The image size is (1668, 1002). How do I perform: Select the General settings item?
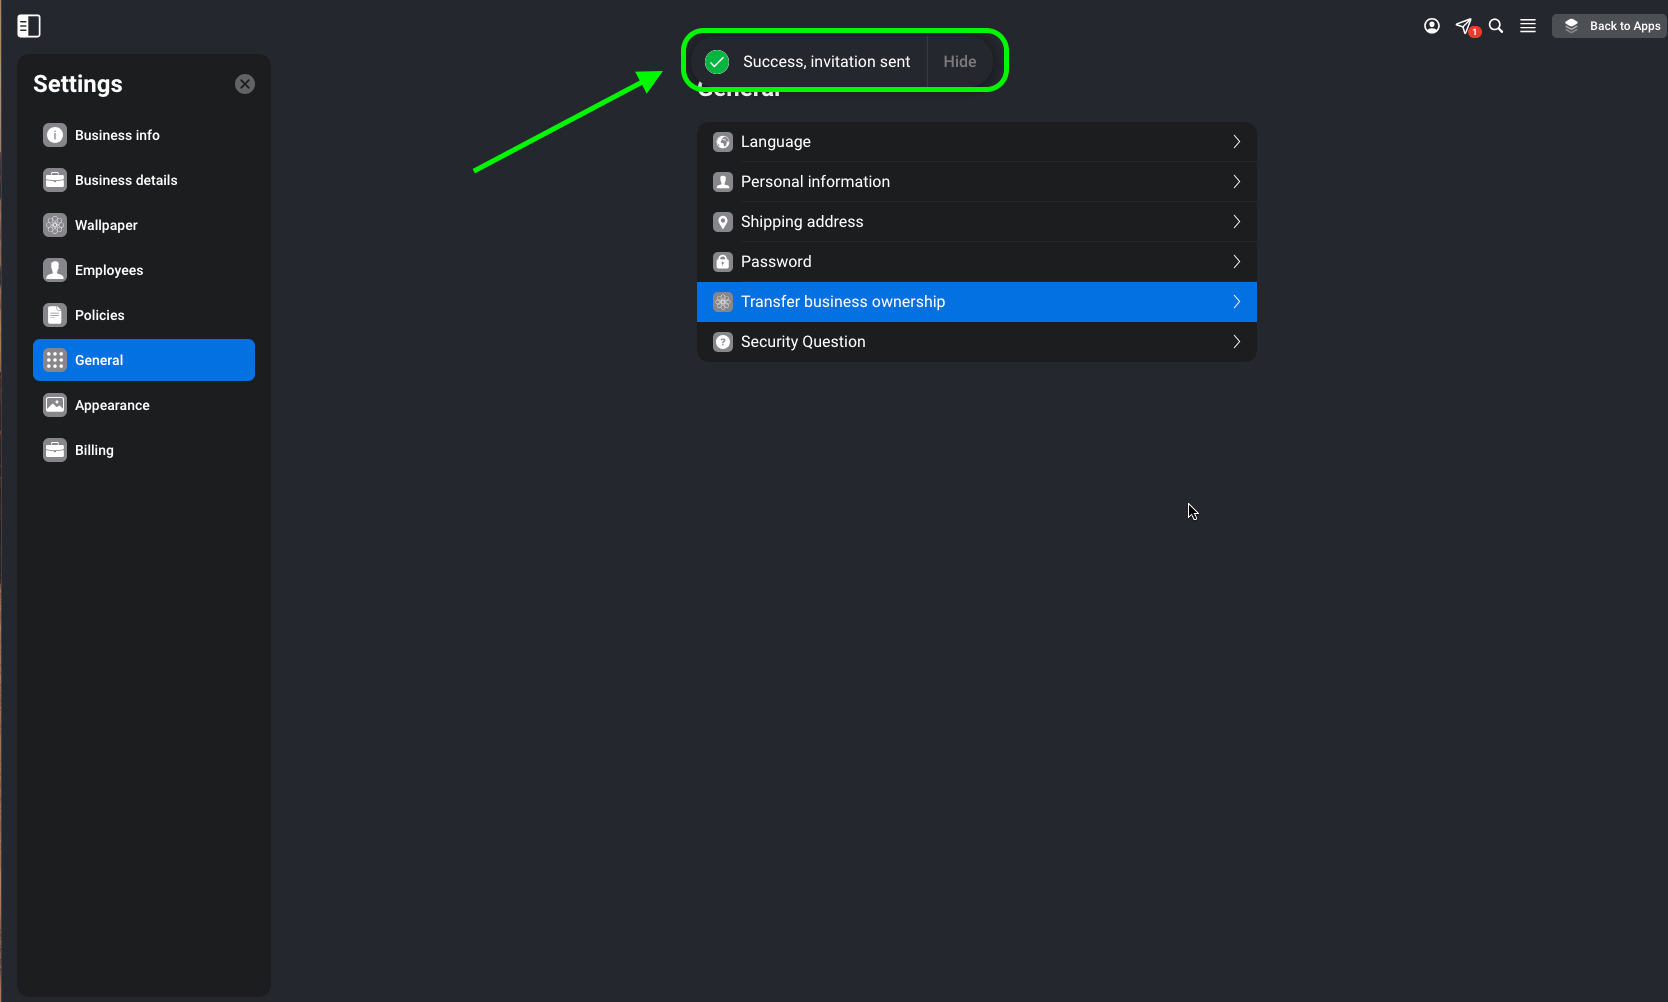[x=144, y=360]
